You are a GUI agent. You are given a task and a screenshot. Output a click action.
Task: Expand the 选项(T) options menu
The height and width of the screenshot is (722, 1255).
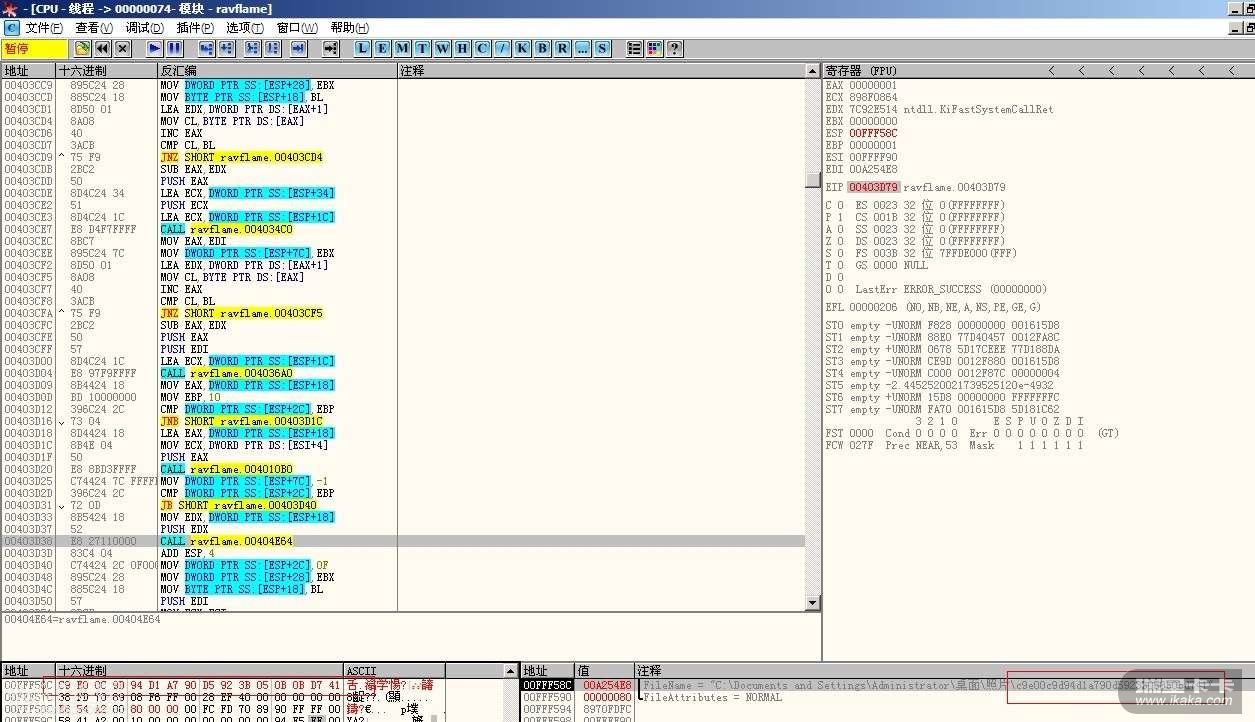click(244, 28)
